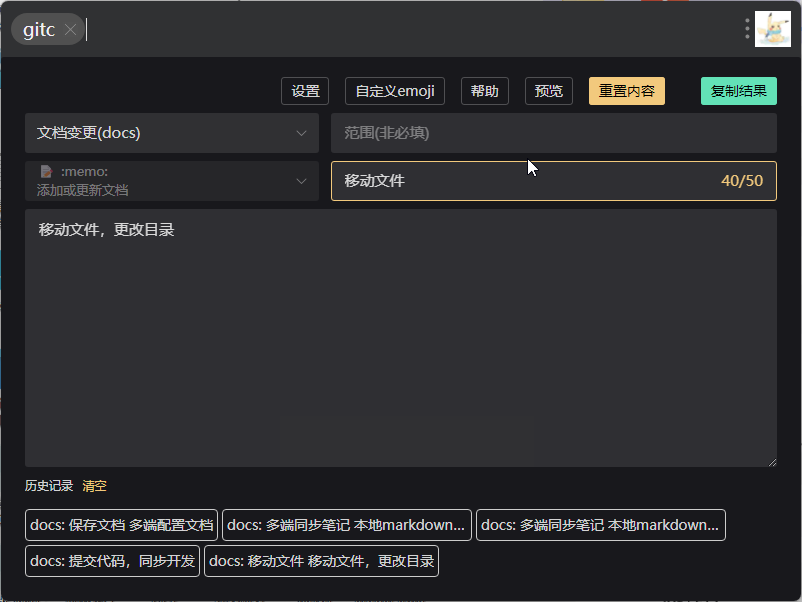Image resolution: width=802 pixels, height=602 pixels.
Task: Open 自定义emoji panel
Action: pos(395,91)
